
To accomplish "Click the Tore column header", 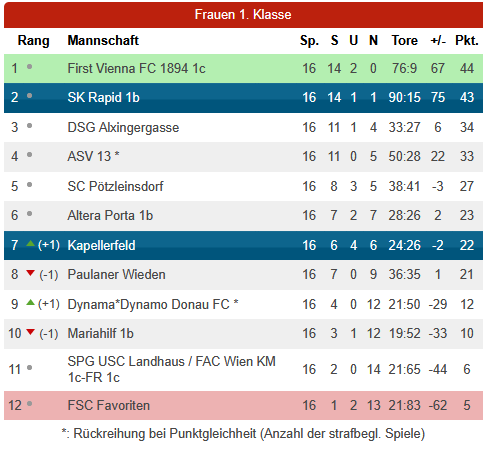I will (404, 40).
